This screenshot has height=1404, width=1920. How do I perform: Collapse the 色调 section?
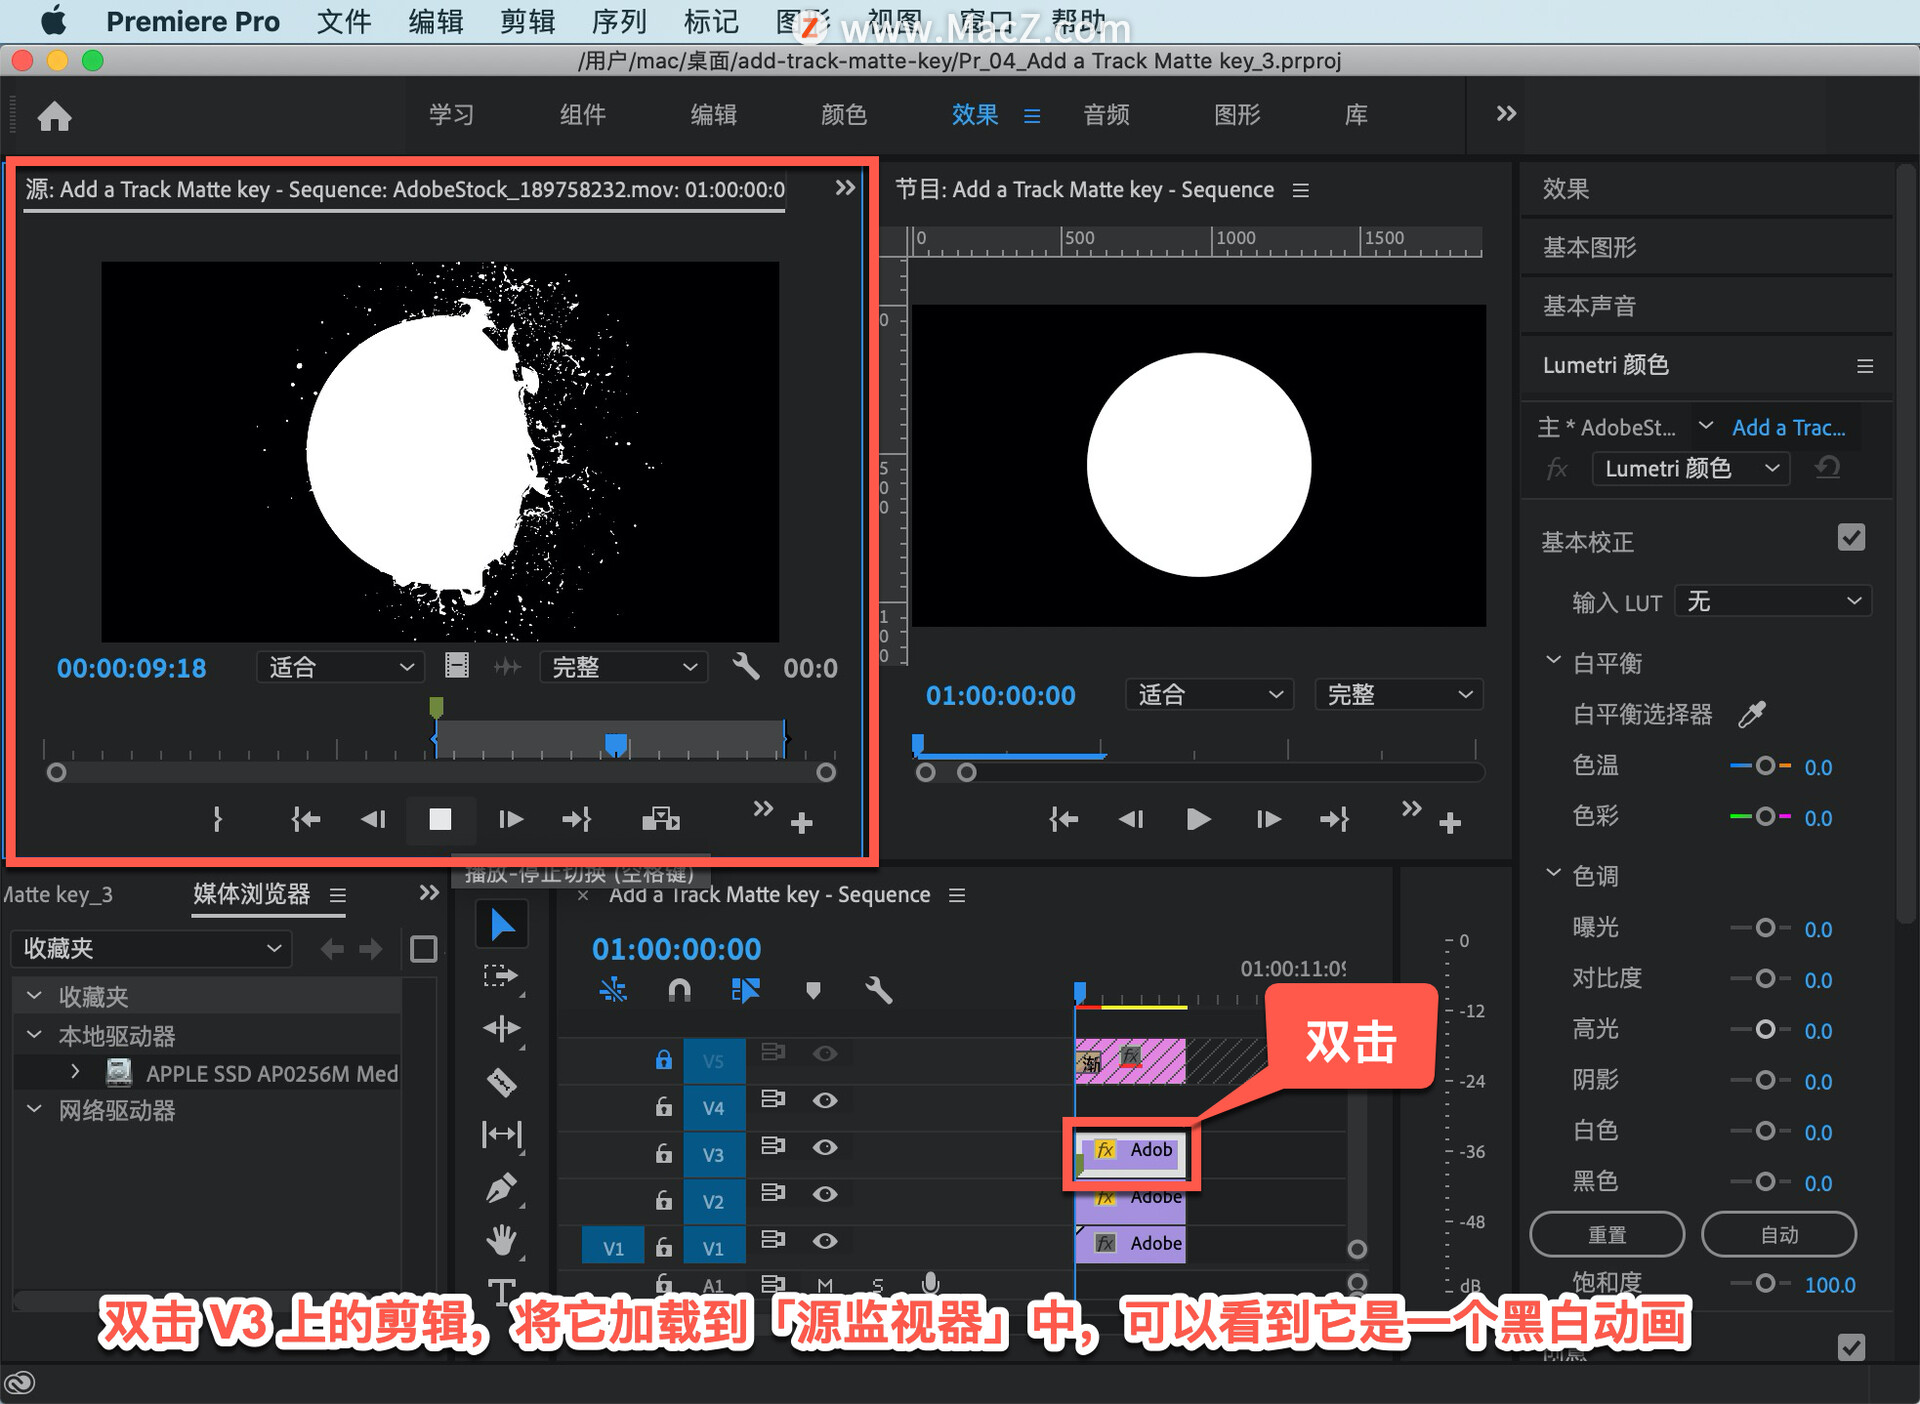pyautogui.click(x=1553, y=874)
